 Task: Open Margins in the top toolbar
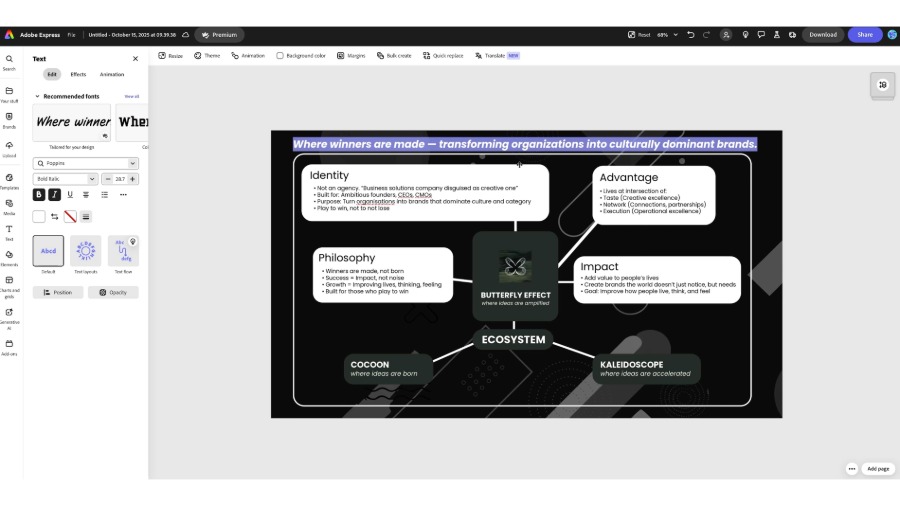[351, 56]
